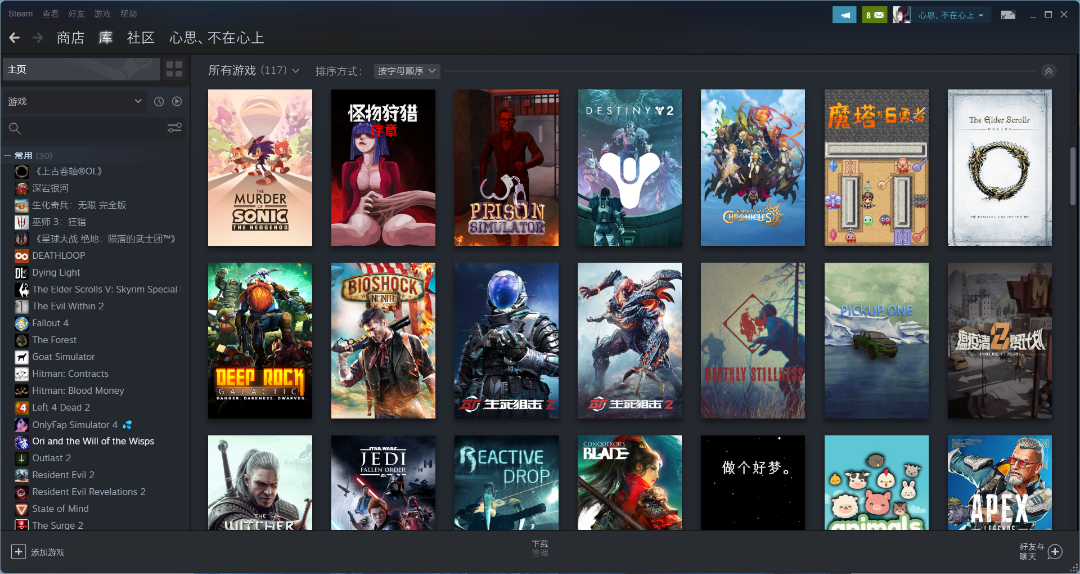This screenshot has height=574, width=1080.
Task: Select 'Ori and the Will of the Wisps'
Action: pos(93,441)
